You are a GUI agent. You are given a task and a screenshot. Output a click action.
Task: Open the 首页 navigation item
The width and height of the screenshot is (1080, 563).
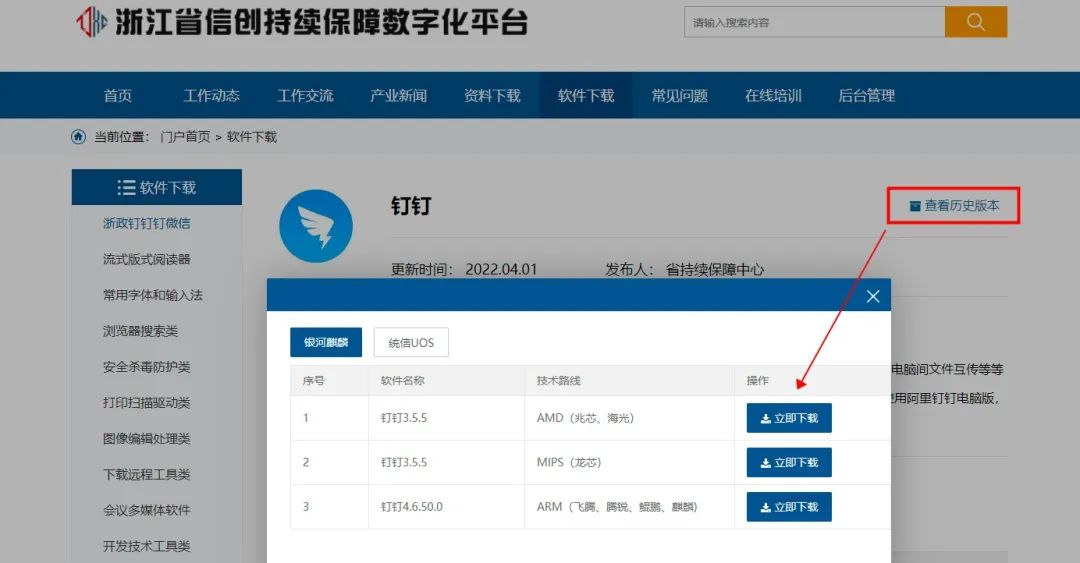(x=118, y=96)
